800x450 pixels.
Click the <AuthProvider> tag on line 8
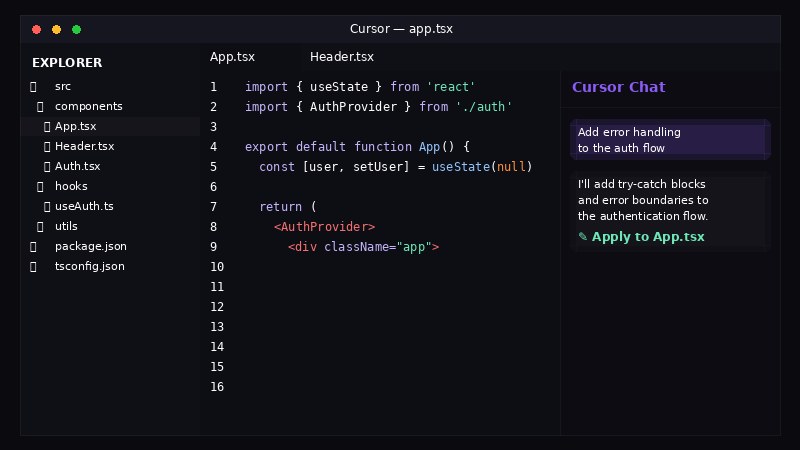point(324,227)
